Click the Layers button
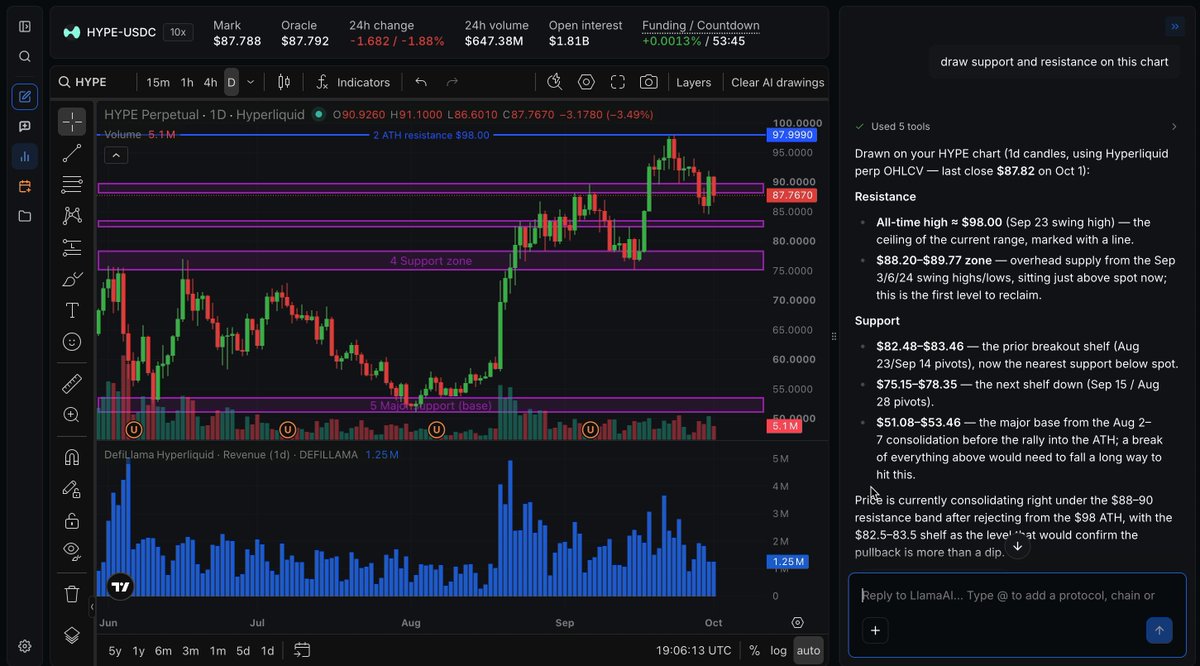 click(694, 83)
